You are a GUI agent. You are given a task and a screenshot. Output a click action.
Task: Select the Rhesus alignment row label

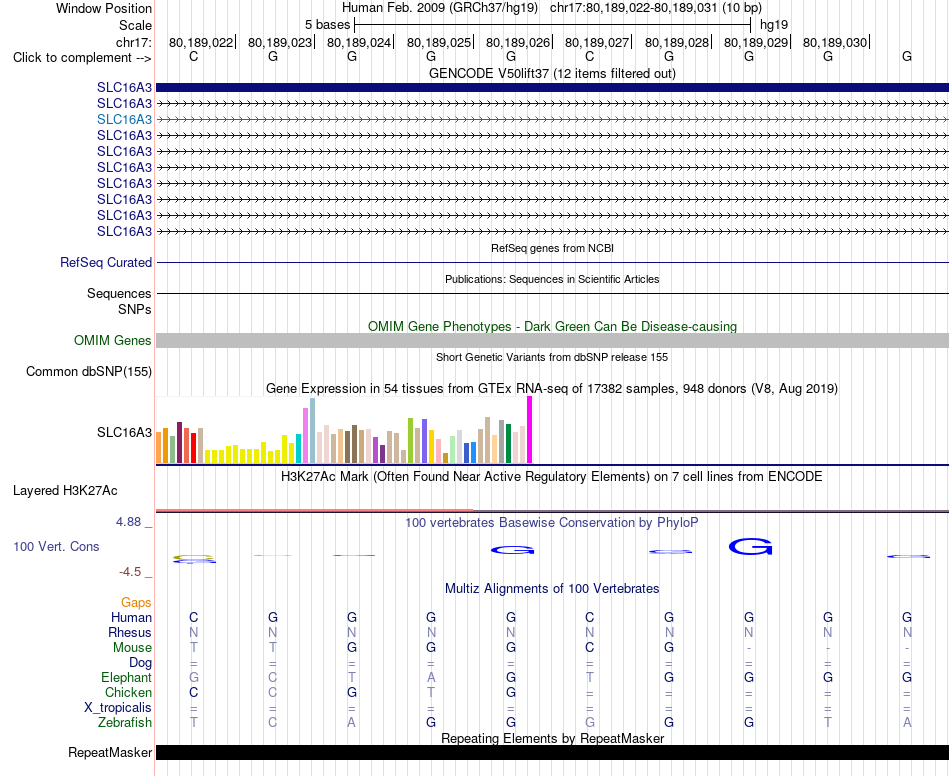130,632
